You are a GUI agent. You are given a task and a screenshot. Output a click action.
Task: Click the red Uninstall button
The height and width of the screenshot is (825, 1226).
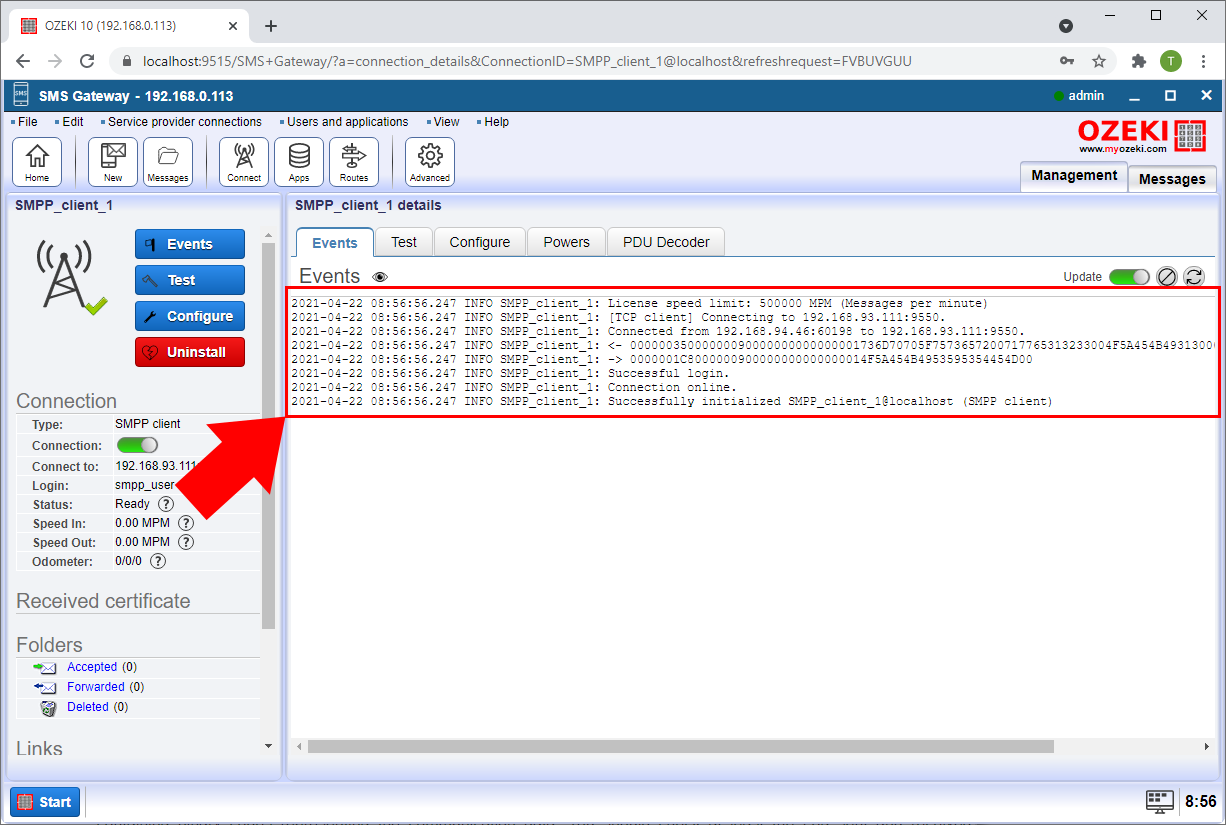point(190,352)
